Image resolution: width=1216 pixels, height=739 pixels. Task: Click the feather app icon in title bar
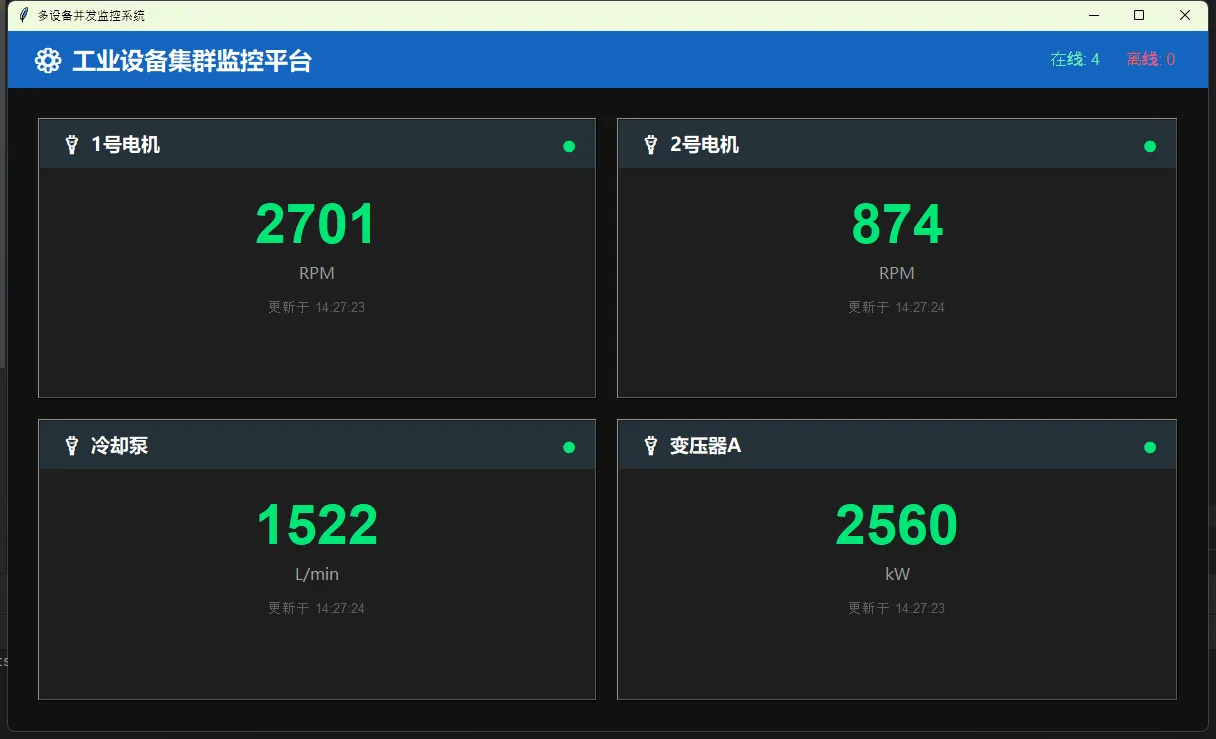click(x=24, y=15)
